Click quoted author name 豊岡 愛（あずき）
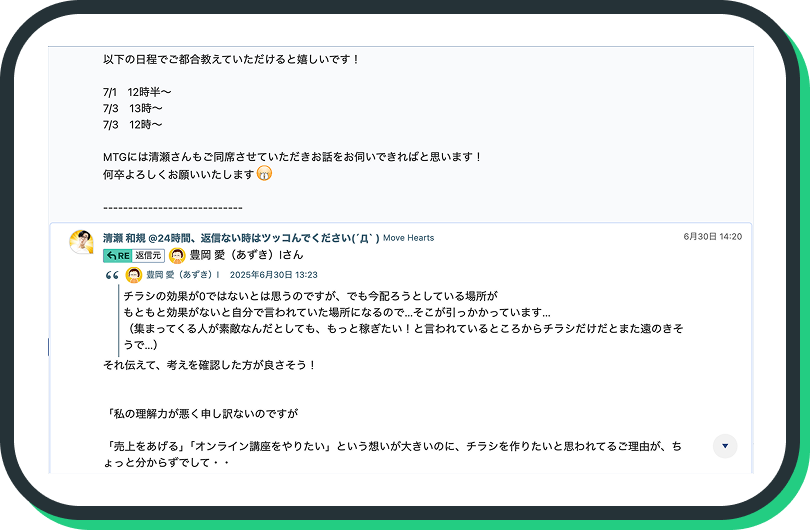This screenshot has height=530, width=810. (183, 275)
